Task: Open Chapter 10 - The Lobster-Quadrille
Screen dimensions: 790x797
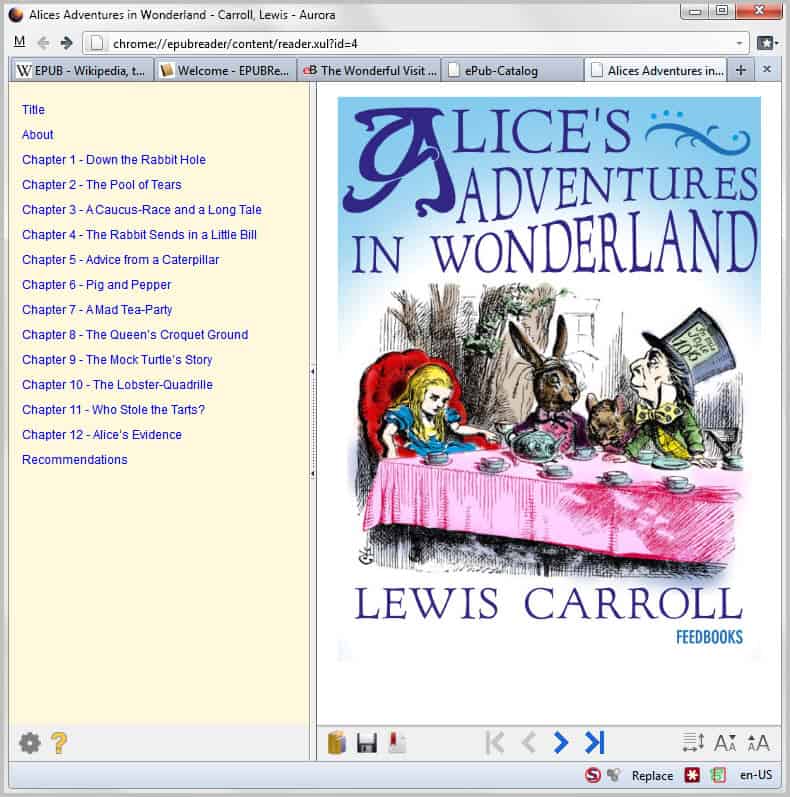Action: click(x=117, y=384)
